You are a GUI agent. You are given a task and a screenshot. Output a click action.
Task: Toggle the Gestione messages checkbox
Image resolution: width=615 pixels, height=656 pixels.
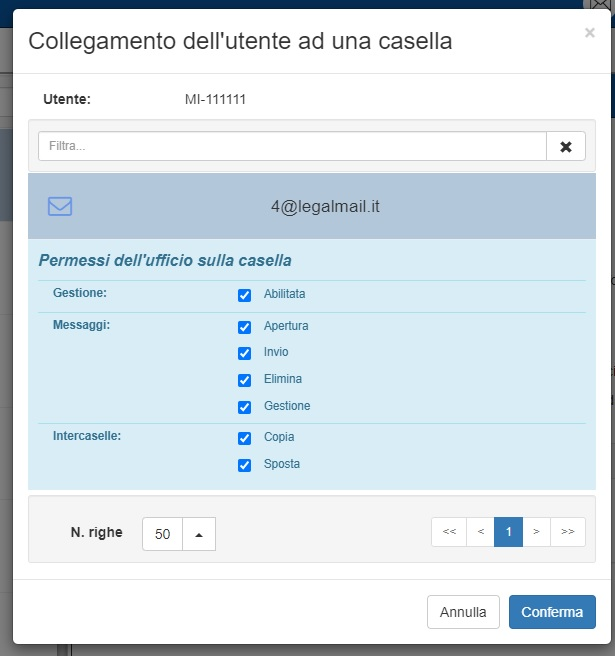point(244,407)
